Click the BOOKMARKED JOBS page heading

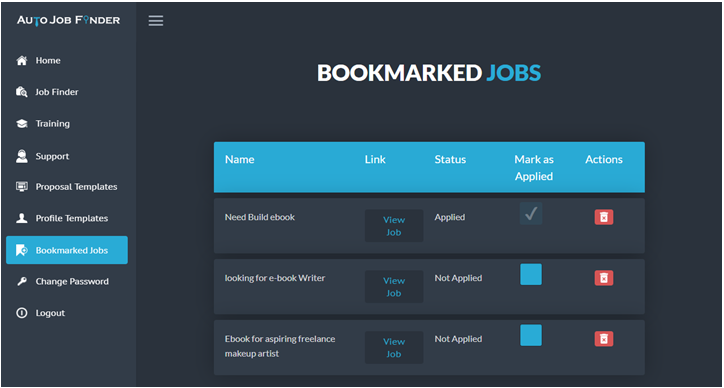coord(429,73)
